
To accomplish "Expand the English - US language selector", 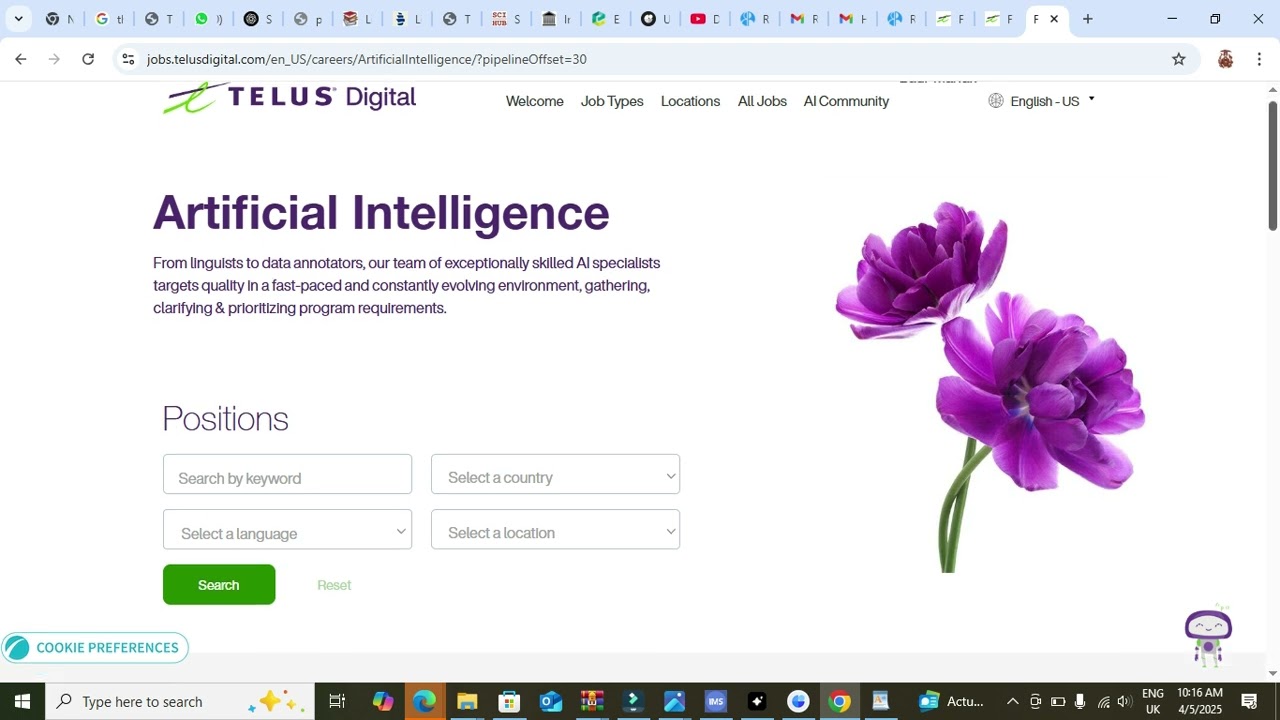I will [x=1052, y=101].
